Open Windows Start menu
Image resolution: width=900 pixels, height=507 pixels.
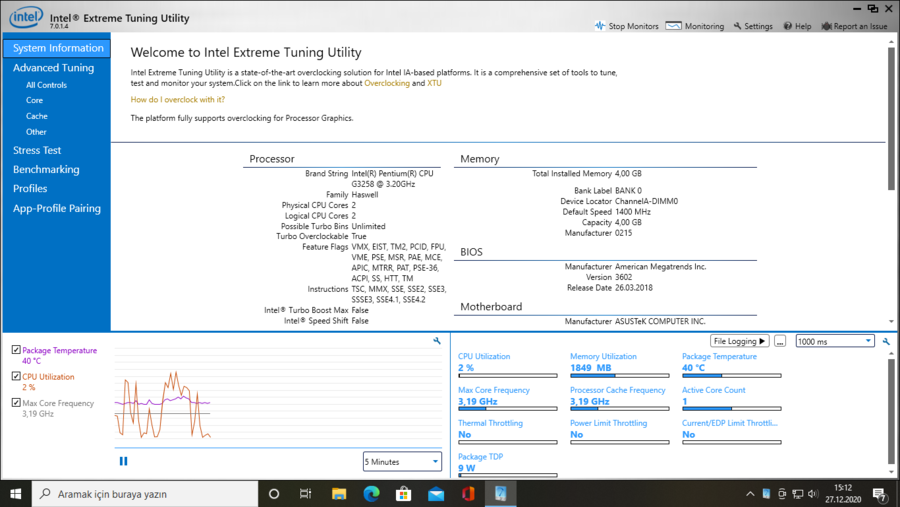point(15,494)
